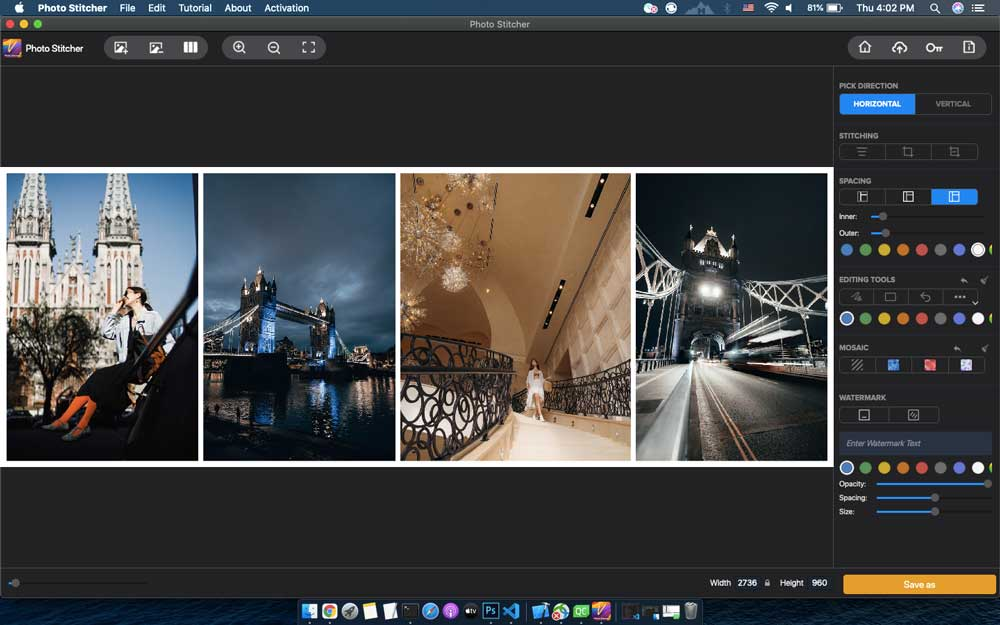Enable the first Spacing layout option
Screen dimensions: 1000x625
click(861, 196)
